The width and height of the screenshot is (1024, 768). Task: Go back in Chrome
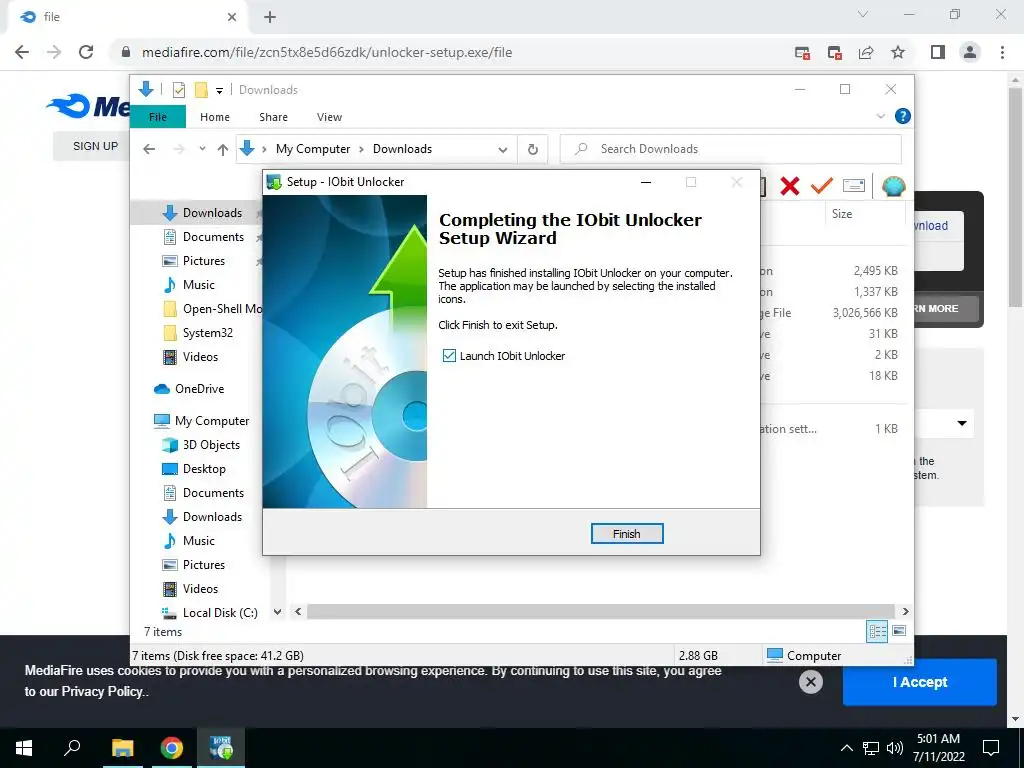coord(22,52)
